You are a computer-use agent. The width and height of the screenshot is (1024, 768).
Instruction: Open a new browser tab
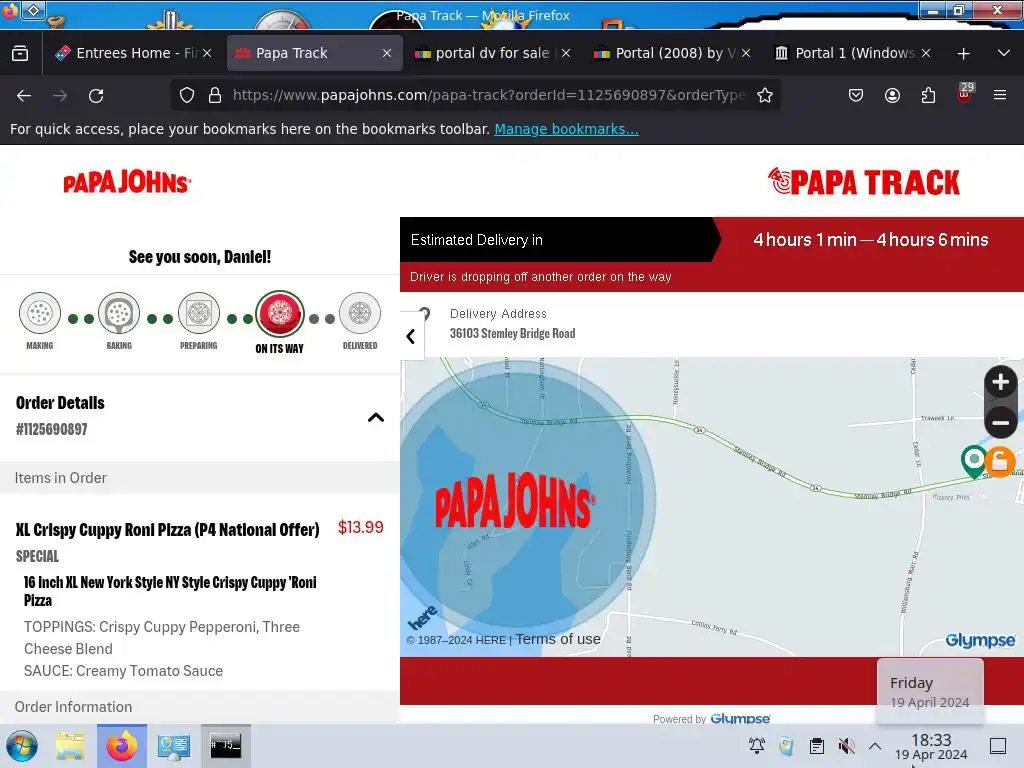[963, 54]
